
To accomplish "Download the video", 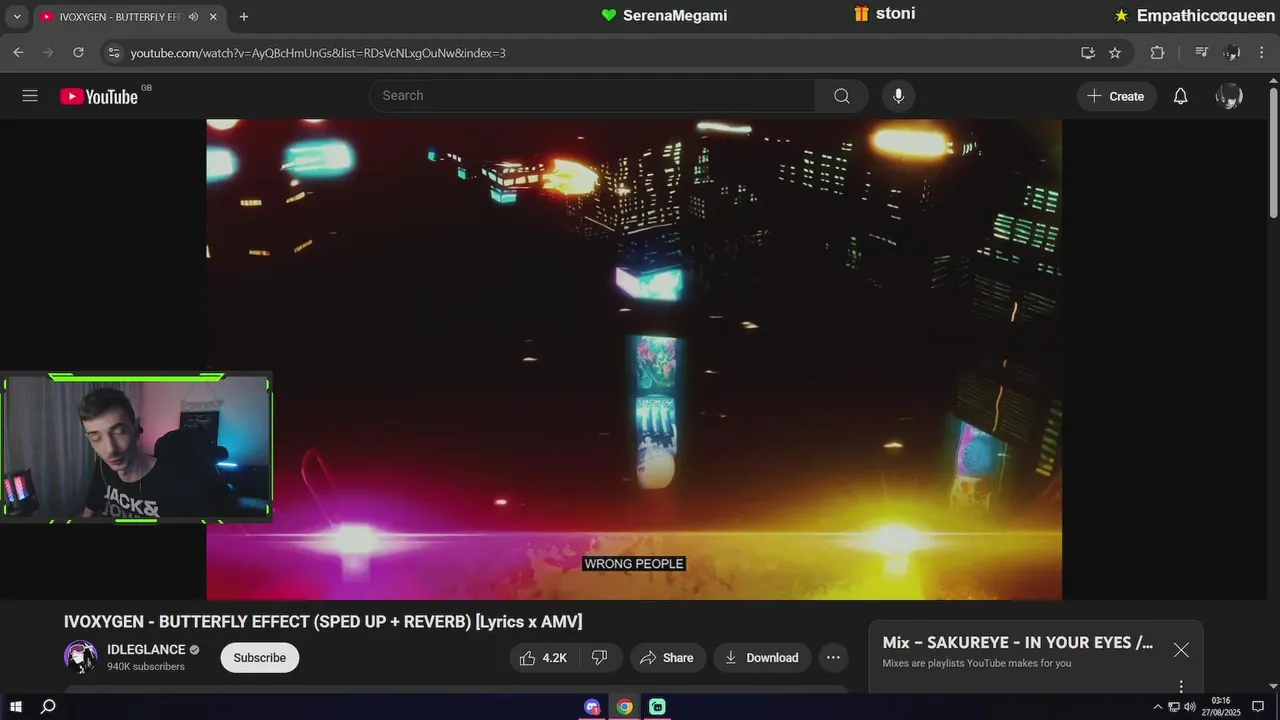I will pos(762,658).
